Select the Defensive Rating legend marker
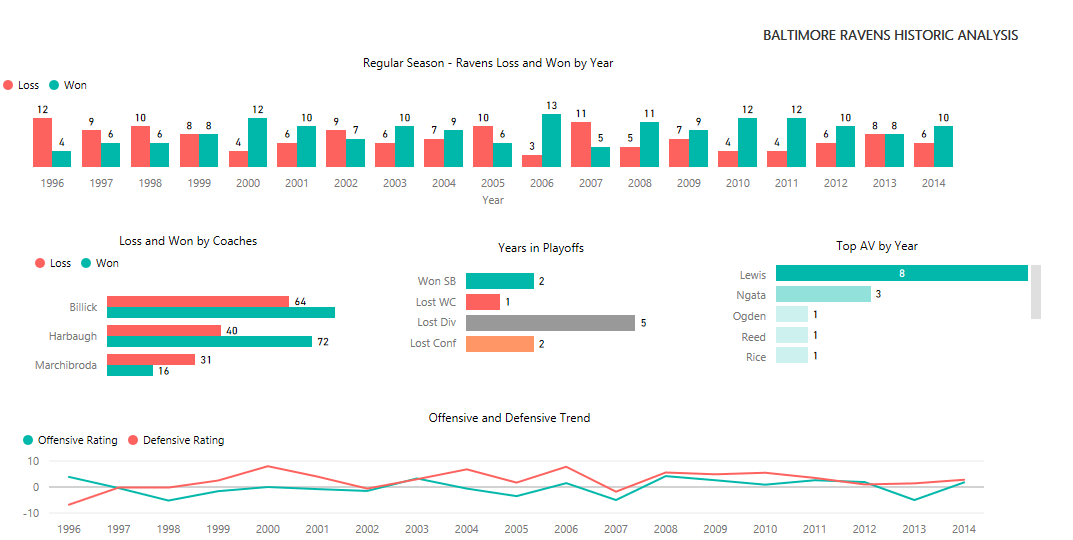The image size is (1073, 540). 133,440
